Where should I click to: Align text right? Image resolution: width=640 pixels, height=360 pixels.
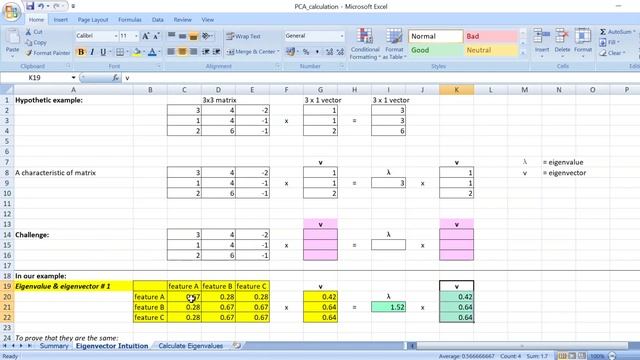point(193,52)
